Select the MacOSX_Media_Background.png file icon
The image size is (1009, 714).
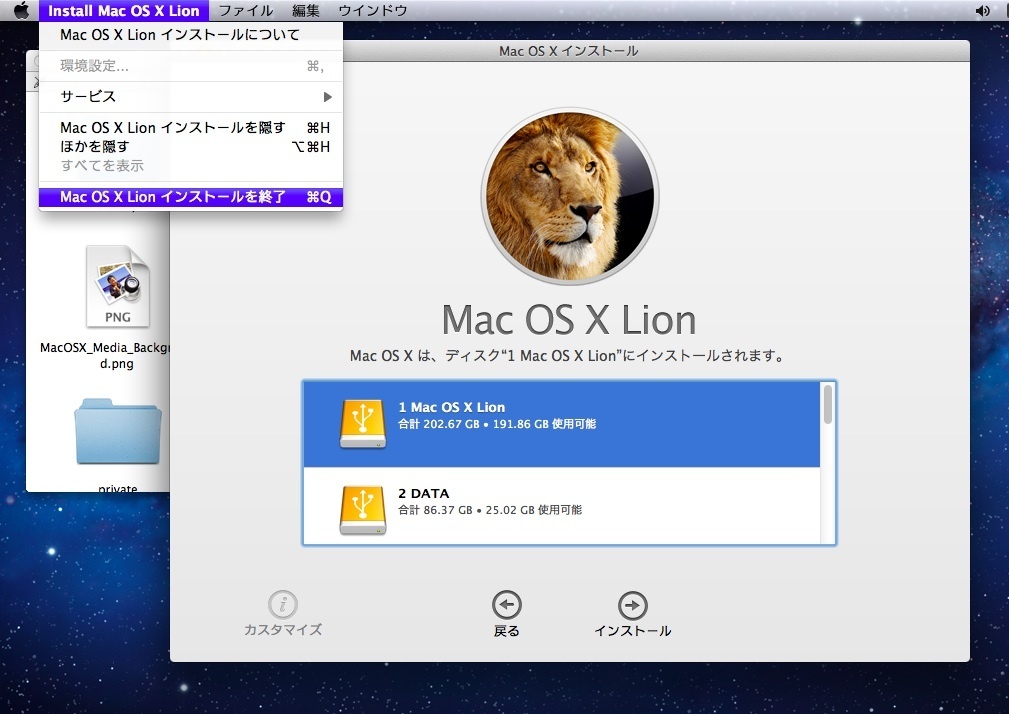pos(117,288)
